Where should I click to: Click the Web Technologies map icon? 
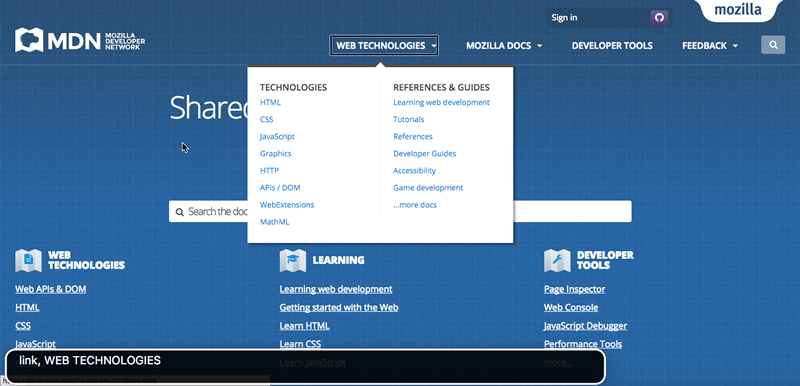click(28, 260)
